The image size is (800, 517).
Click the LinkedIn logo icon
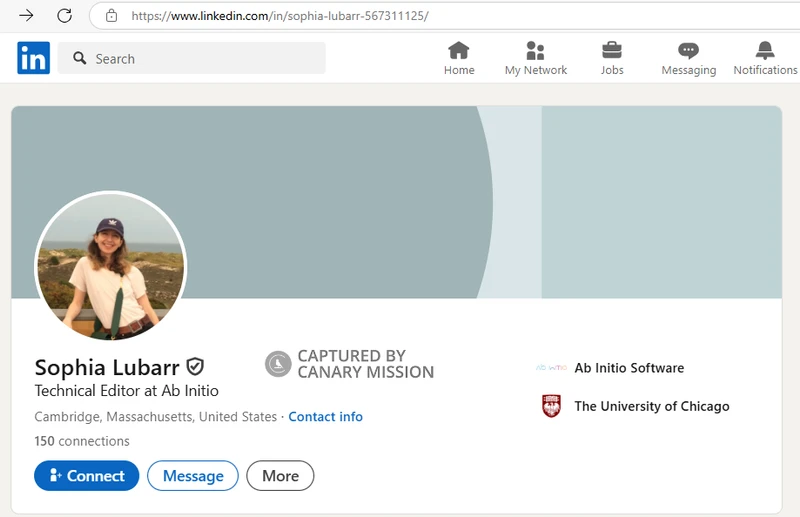[33, 58]
